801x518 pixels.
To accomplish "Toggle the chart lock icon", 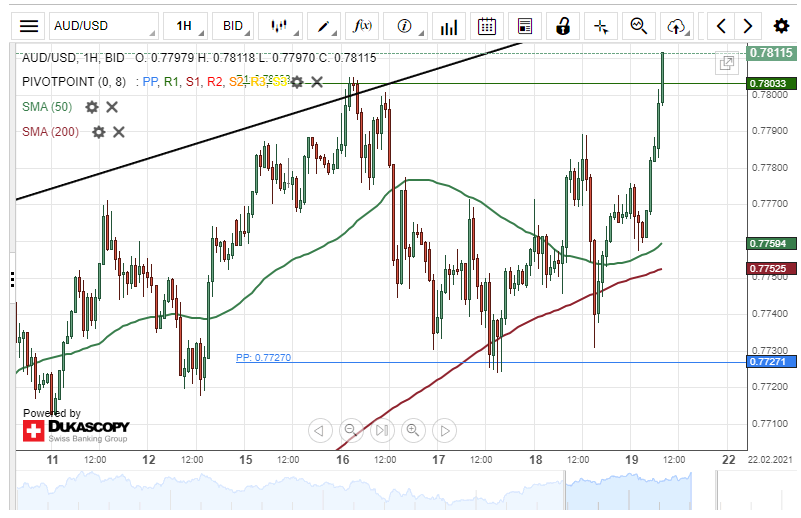I will click(563, 26).
